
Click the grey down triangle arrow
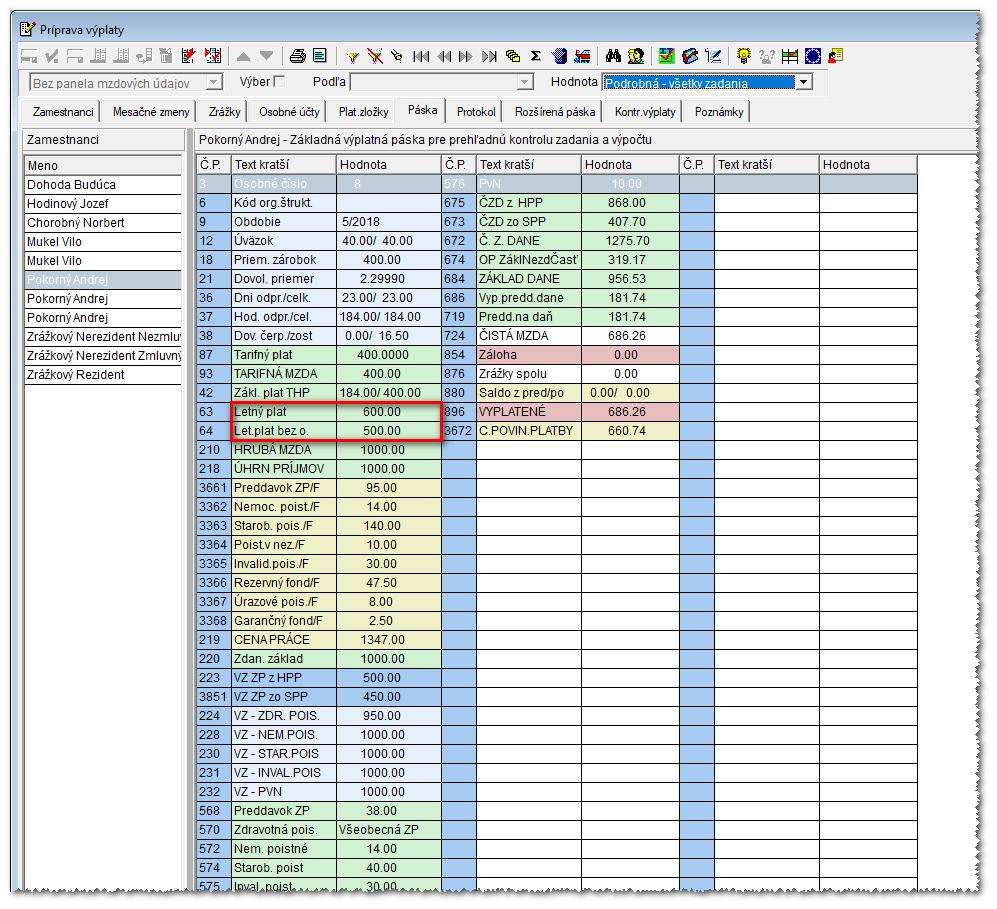click(x=266, y=57)
